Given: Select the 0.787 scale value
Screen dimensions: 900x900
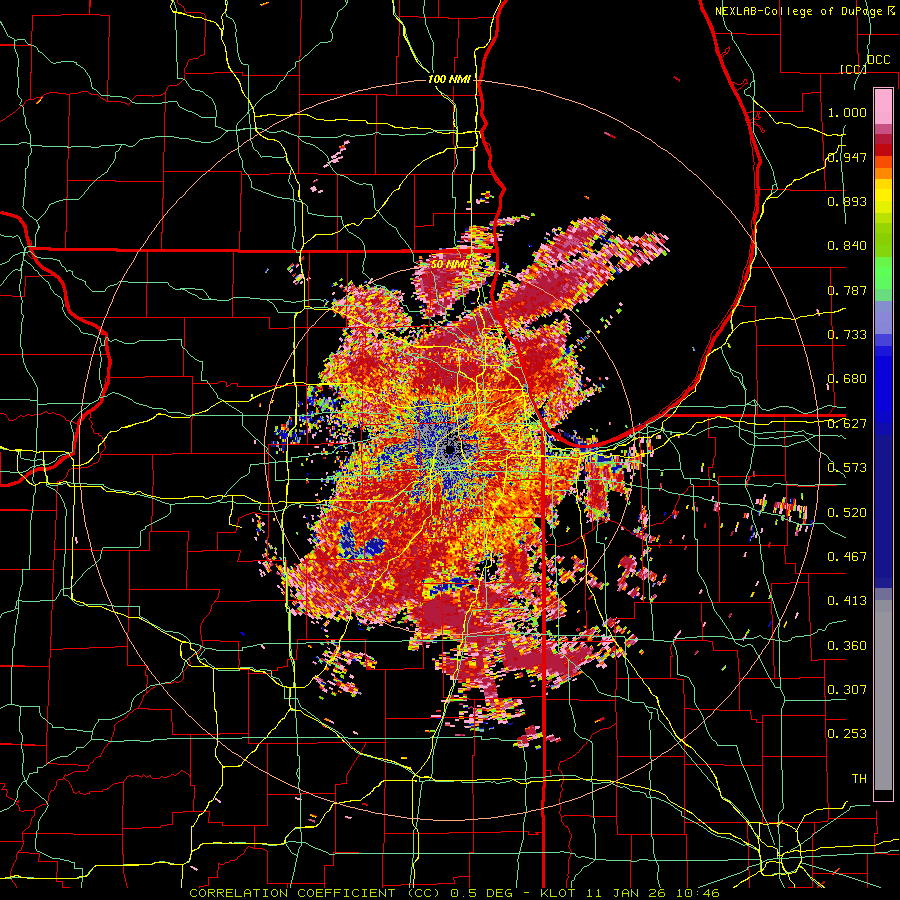Looking at the screenshot, I should pos(847,290).
